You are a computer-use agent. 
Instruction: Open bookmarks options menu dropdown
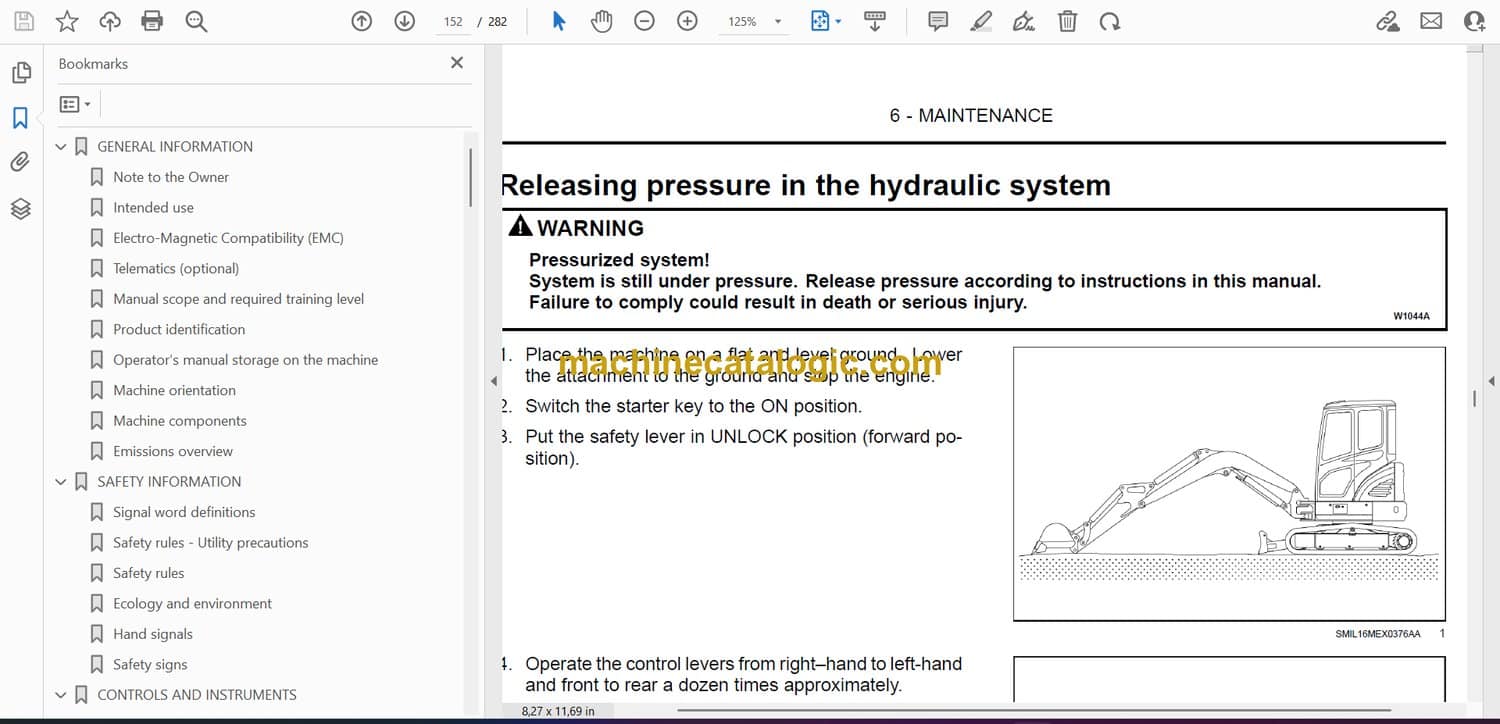point(75,104)
